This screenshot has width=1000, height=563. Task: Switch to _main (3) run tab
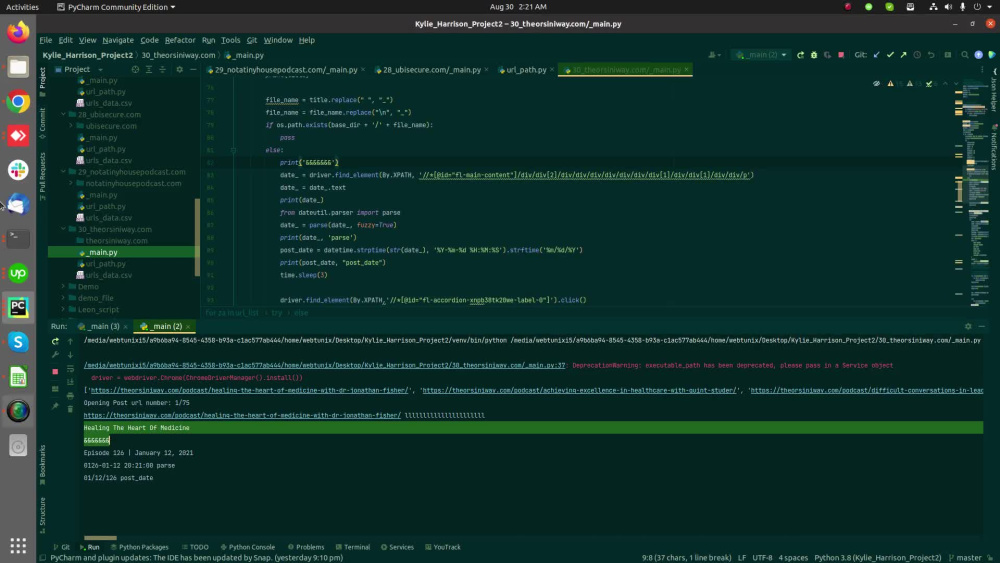point(103,326)
